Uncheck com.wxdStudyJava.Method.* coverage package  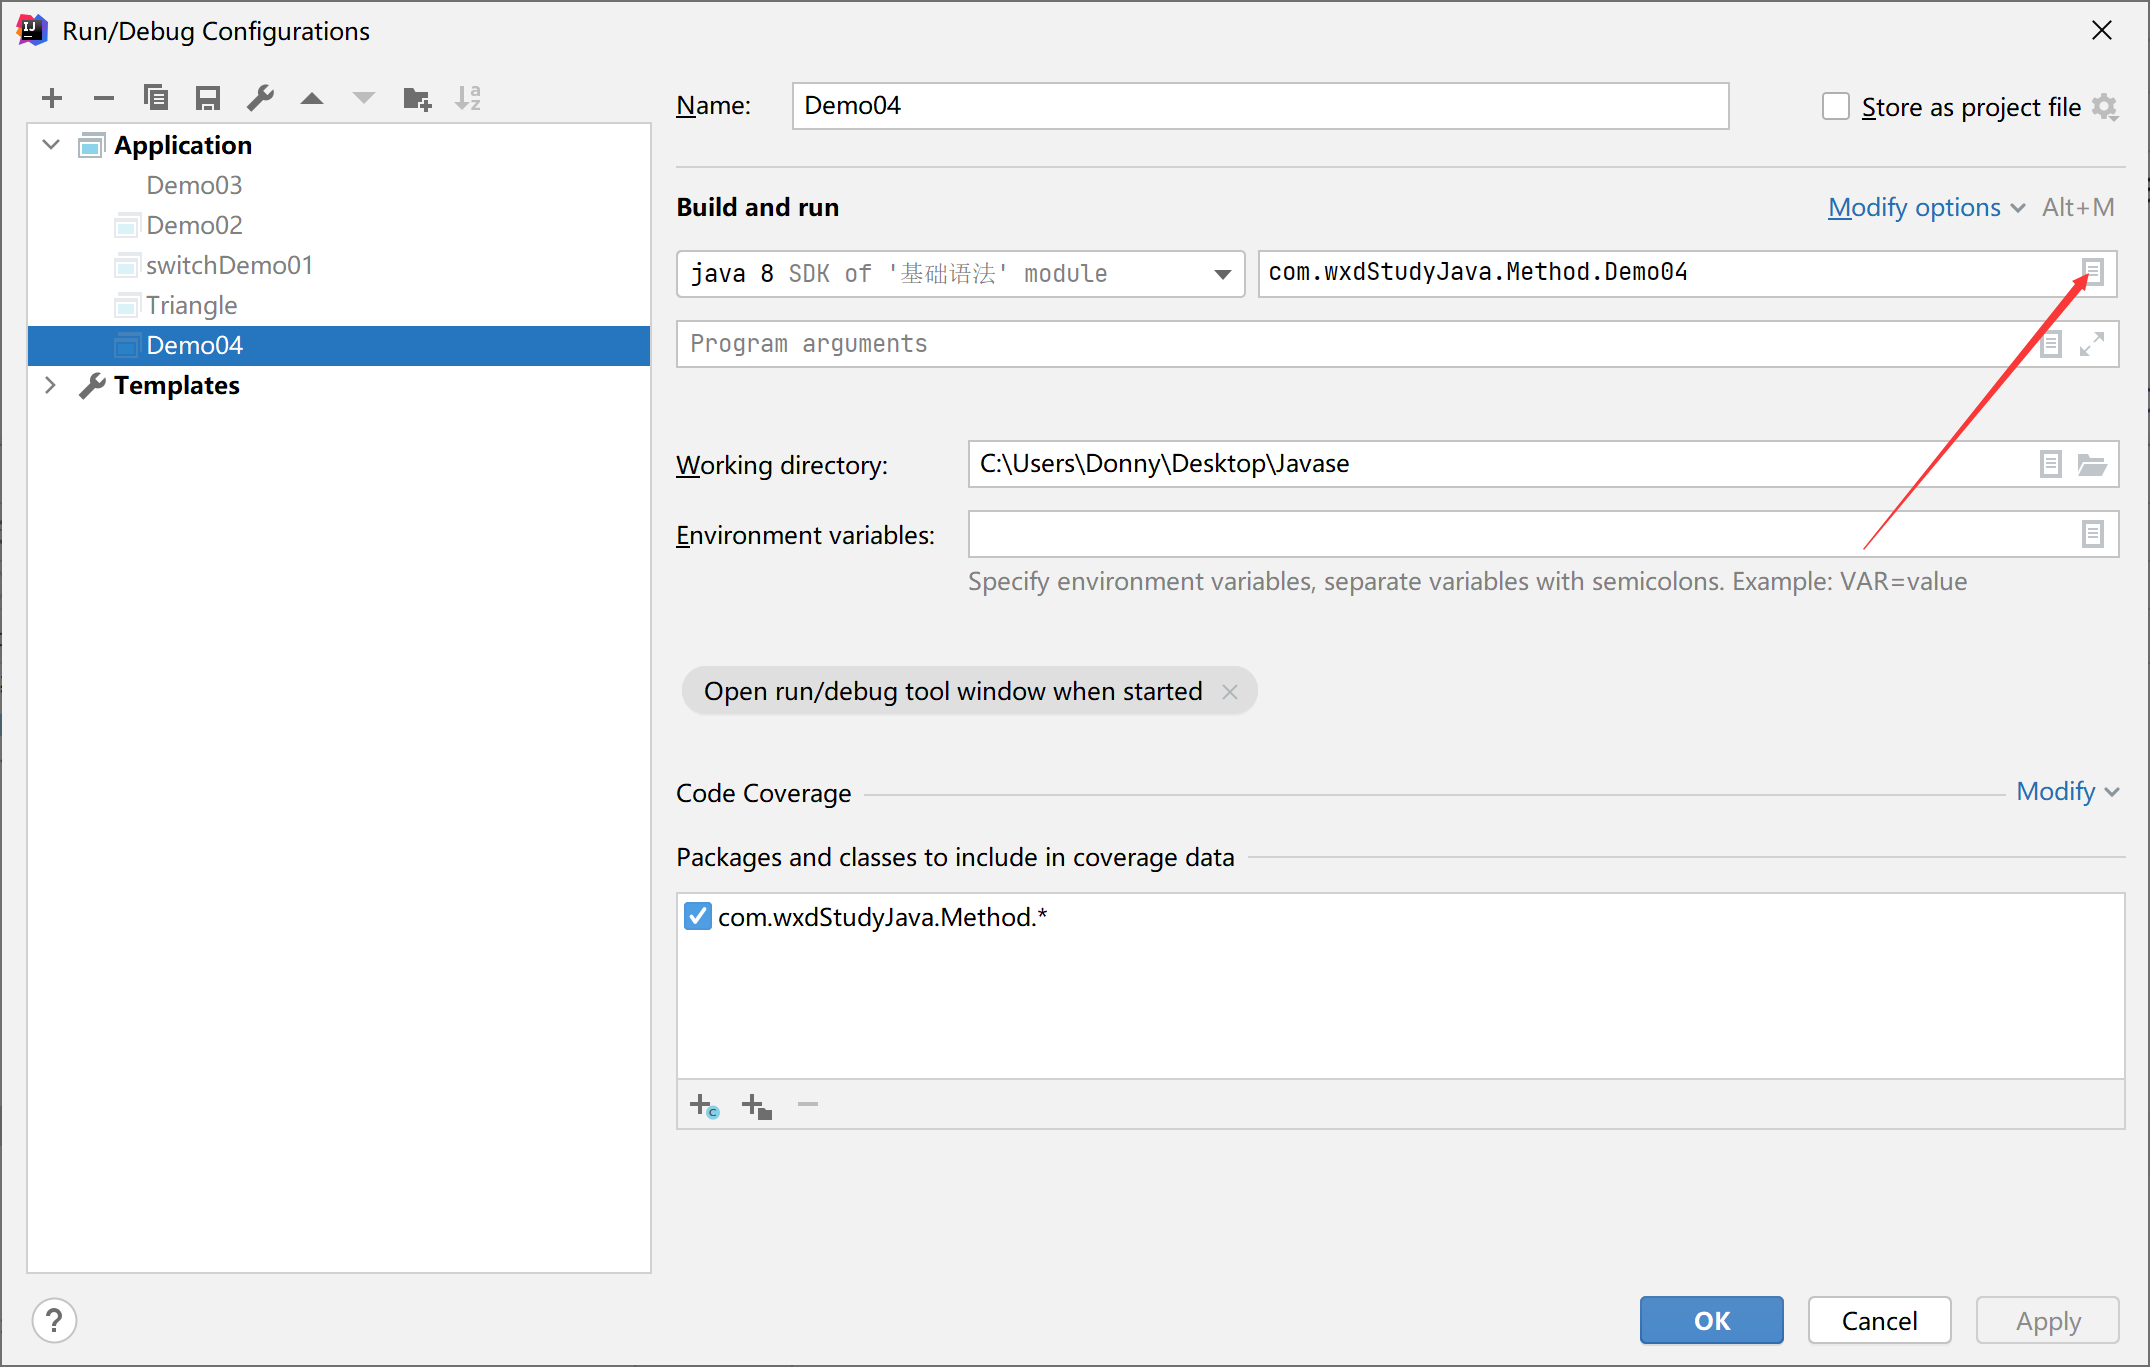pos(698,916)
